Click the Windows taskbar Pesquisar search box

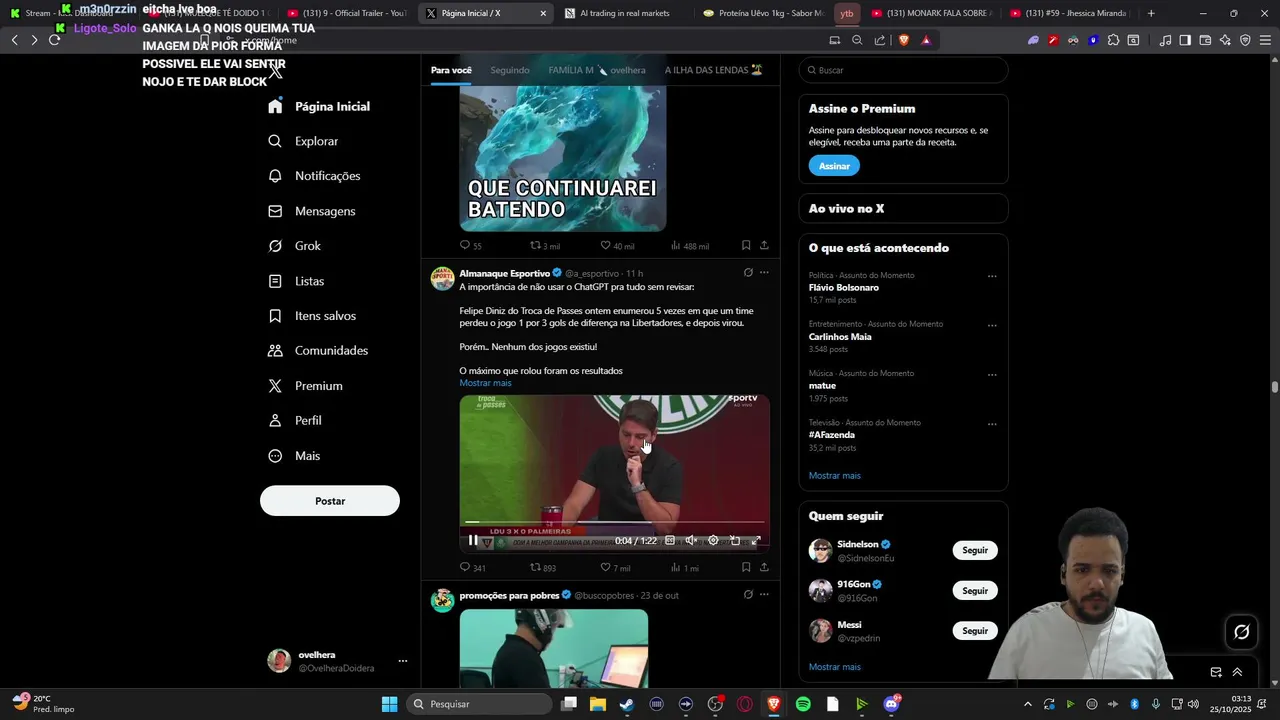point(480,704)
